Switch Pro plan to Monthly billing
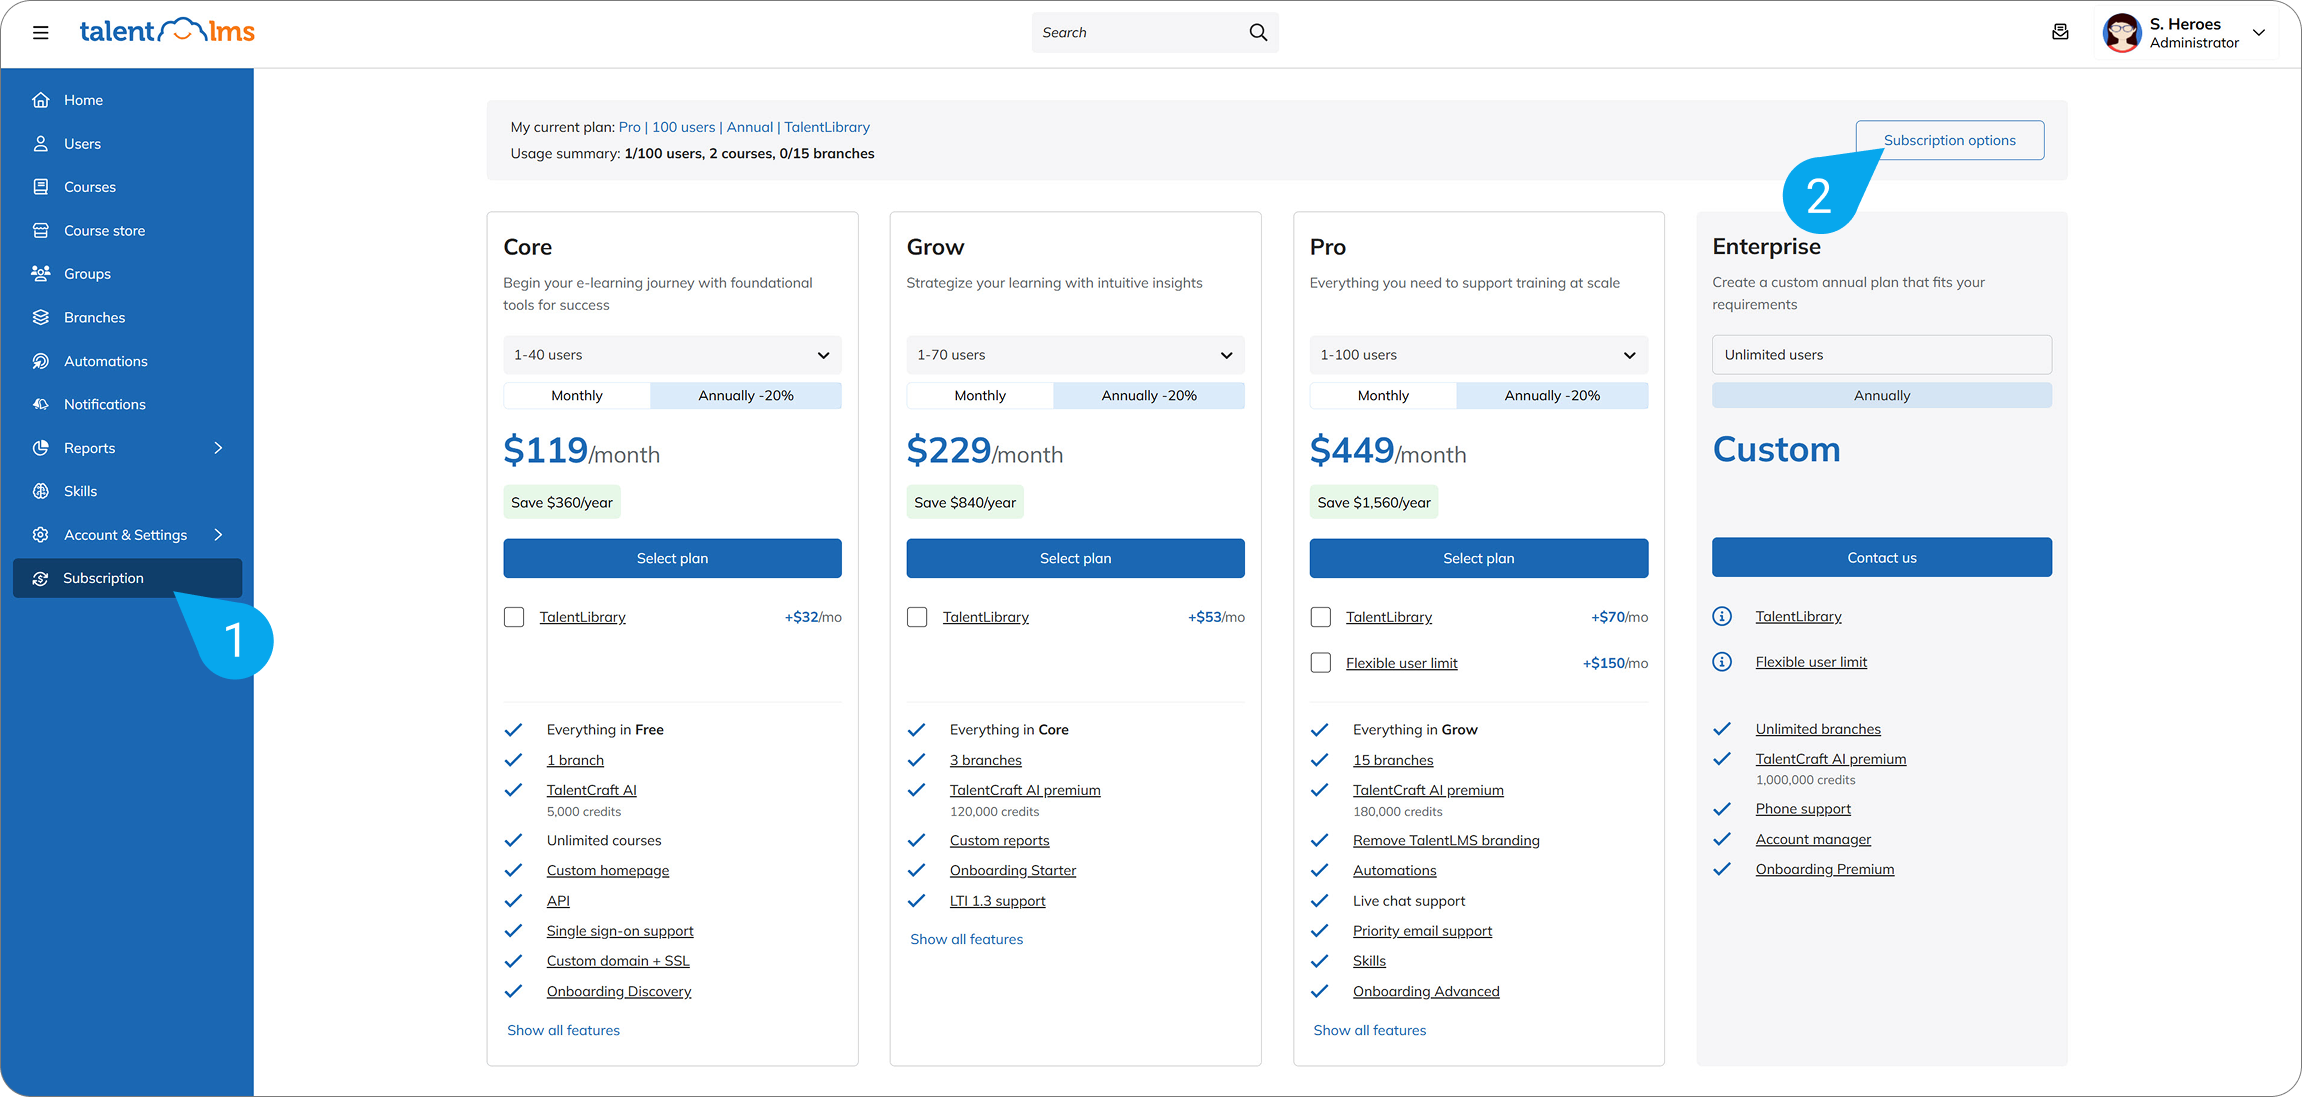The height and width of the screenshot is (1097, 2302). point(1382,395)
